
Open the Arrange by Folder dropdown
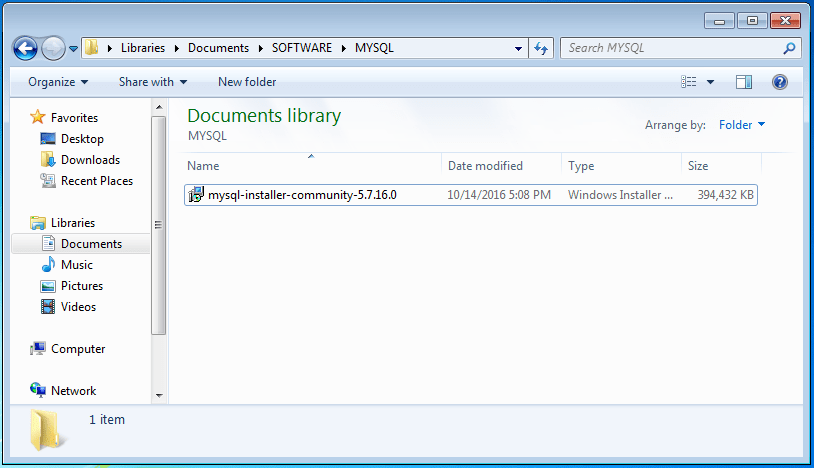coord(742,125)
